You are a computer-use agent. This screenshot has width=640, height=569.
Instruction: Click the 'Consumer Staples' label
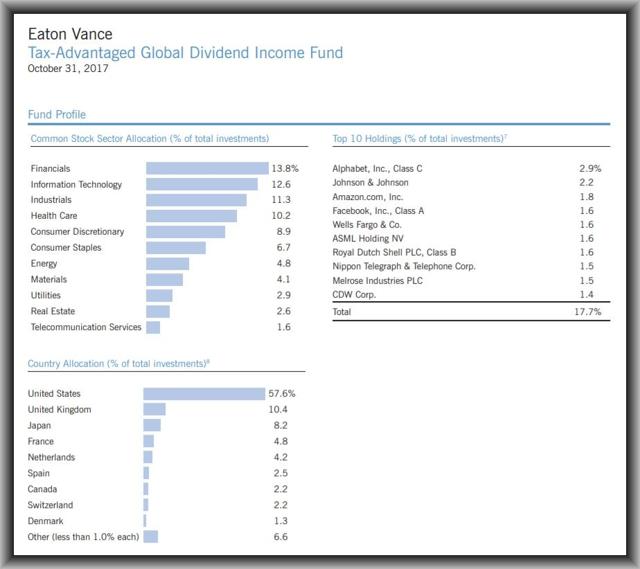point(66,248)
